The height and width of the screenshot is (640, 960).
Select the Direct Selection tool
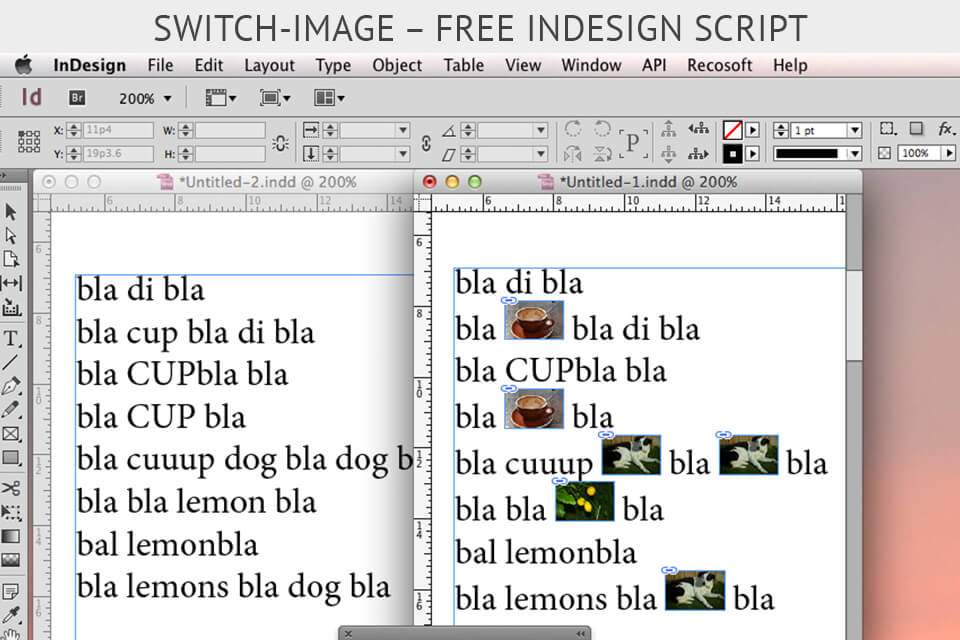coord(13,235)
